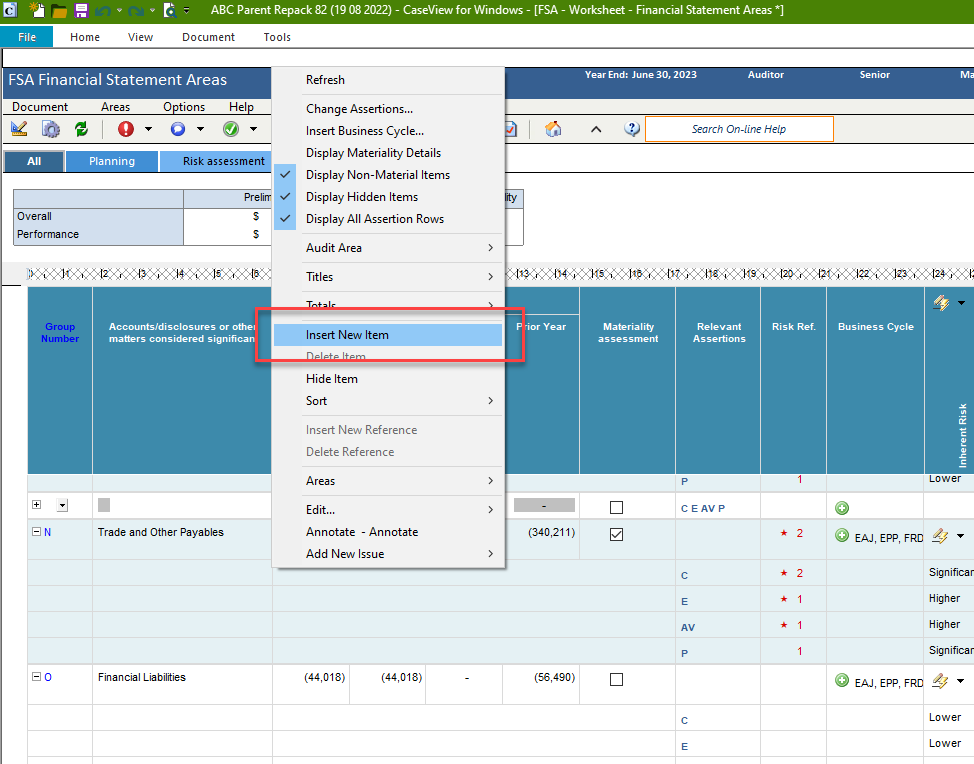Viewport: 974px width, 764px height.
Task: Save with the purple floppy disk icon
Action: tap(81, 11)
